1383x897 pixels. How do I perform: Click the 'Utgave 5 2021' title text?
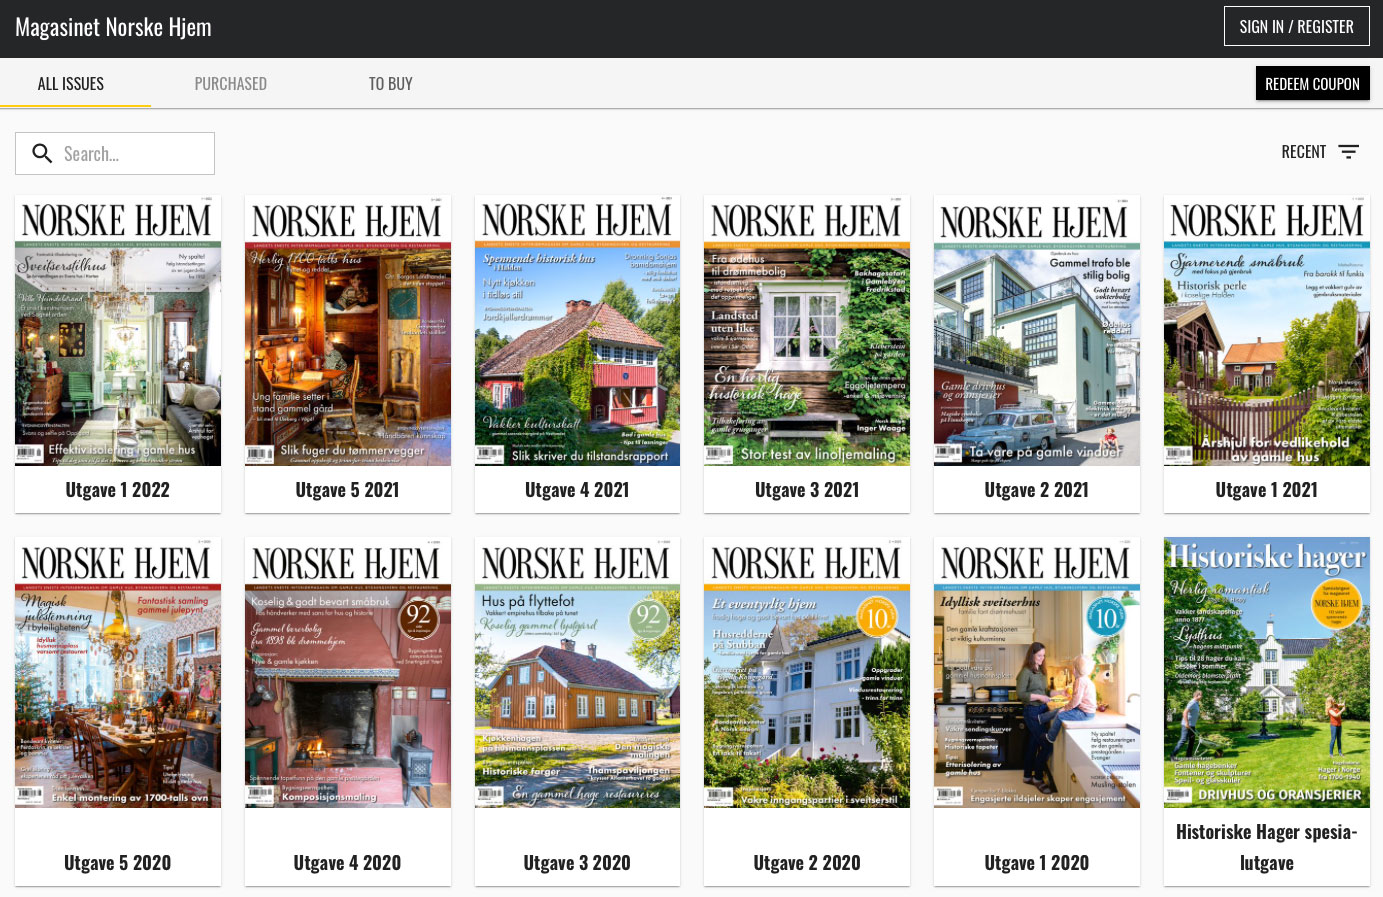tap(348, 490)
